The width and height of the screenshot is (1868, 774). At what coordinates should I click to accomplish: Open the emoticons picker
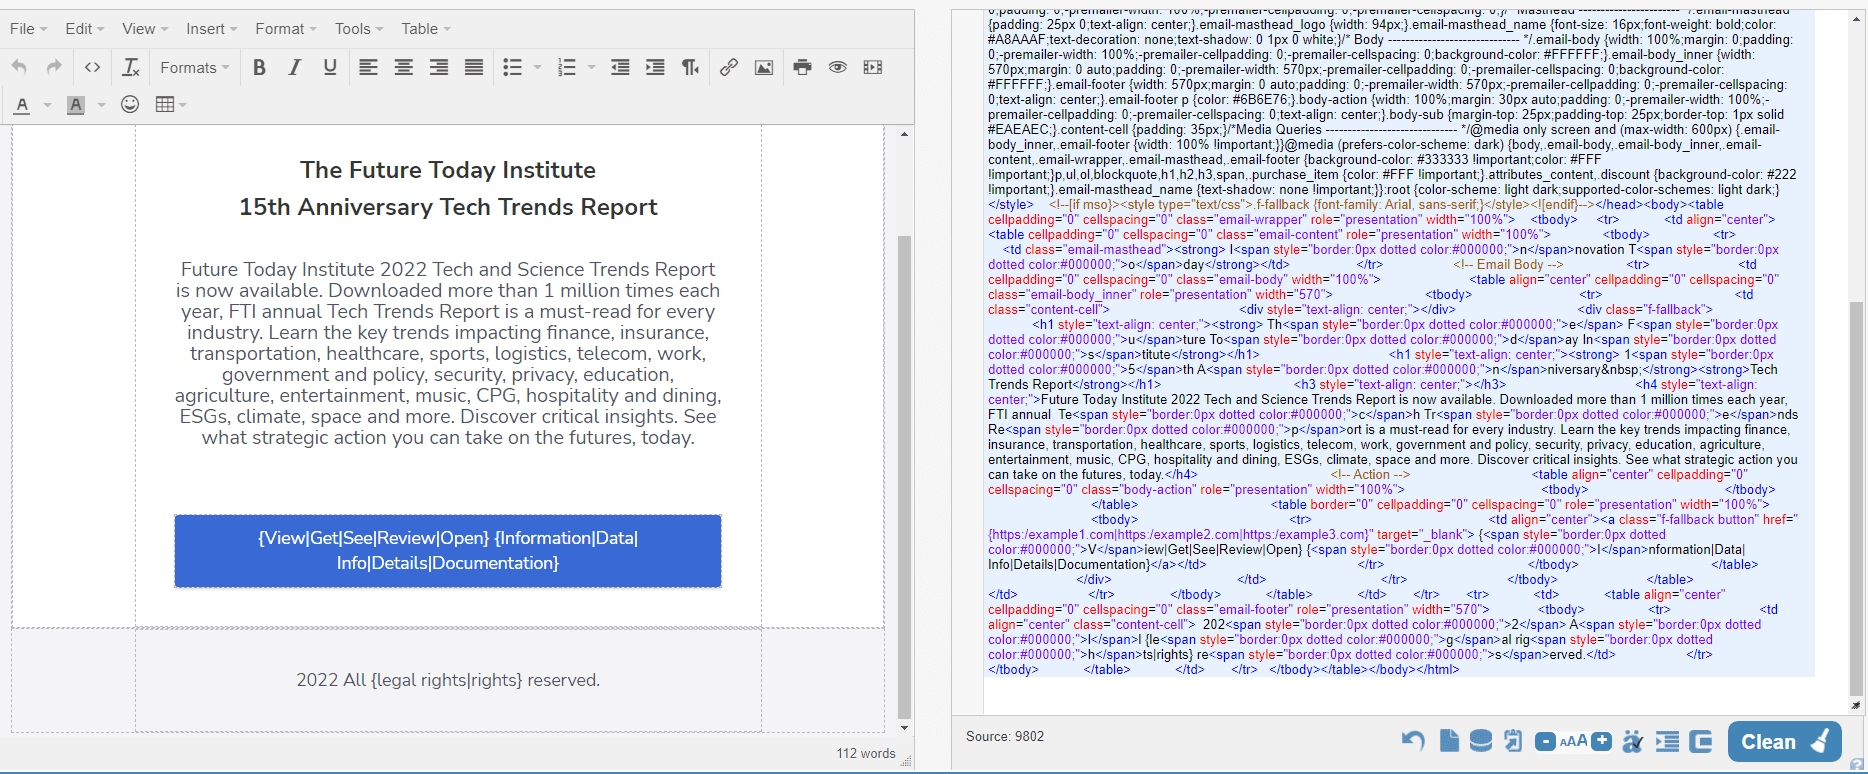130,105
